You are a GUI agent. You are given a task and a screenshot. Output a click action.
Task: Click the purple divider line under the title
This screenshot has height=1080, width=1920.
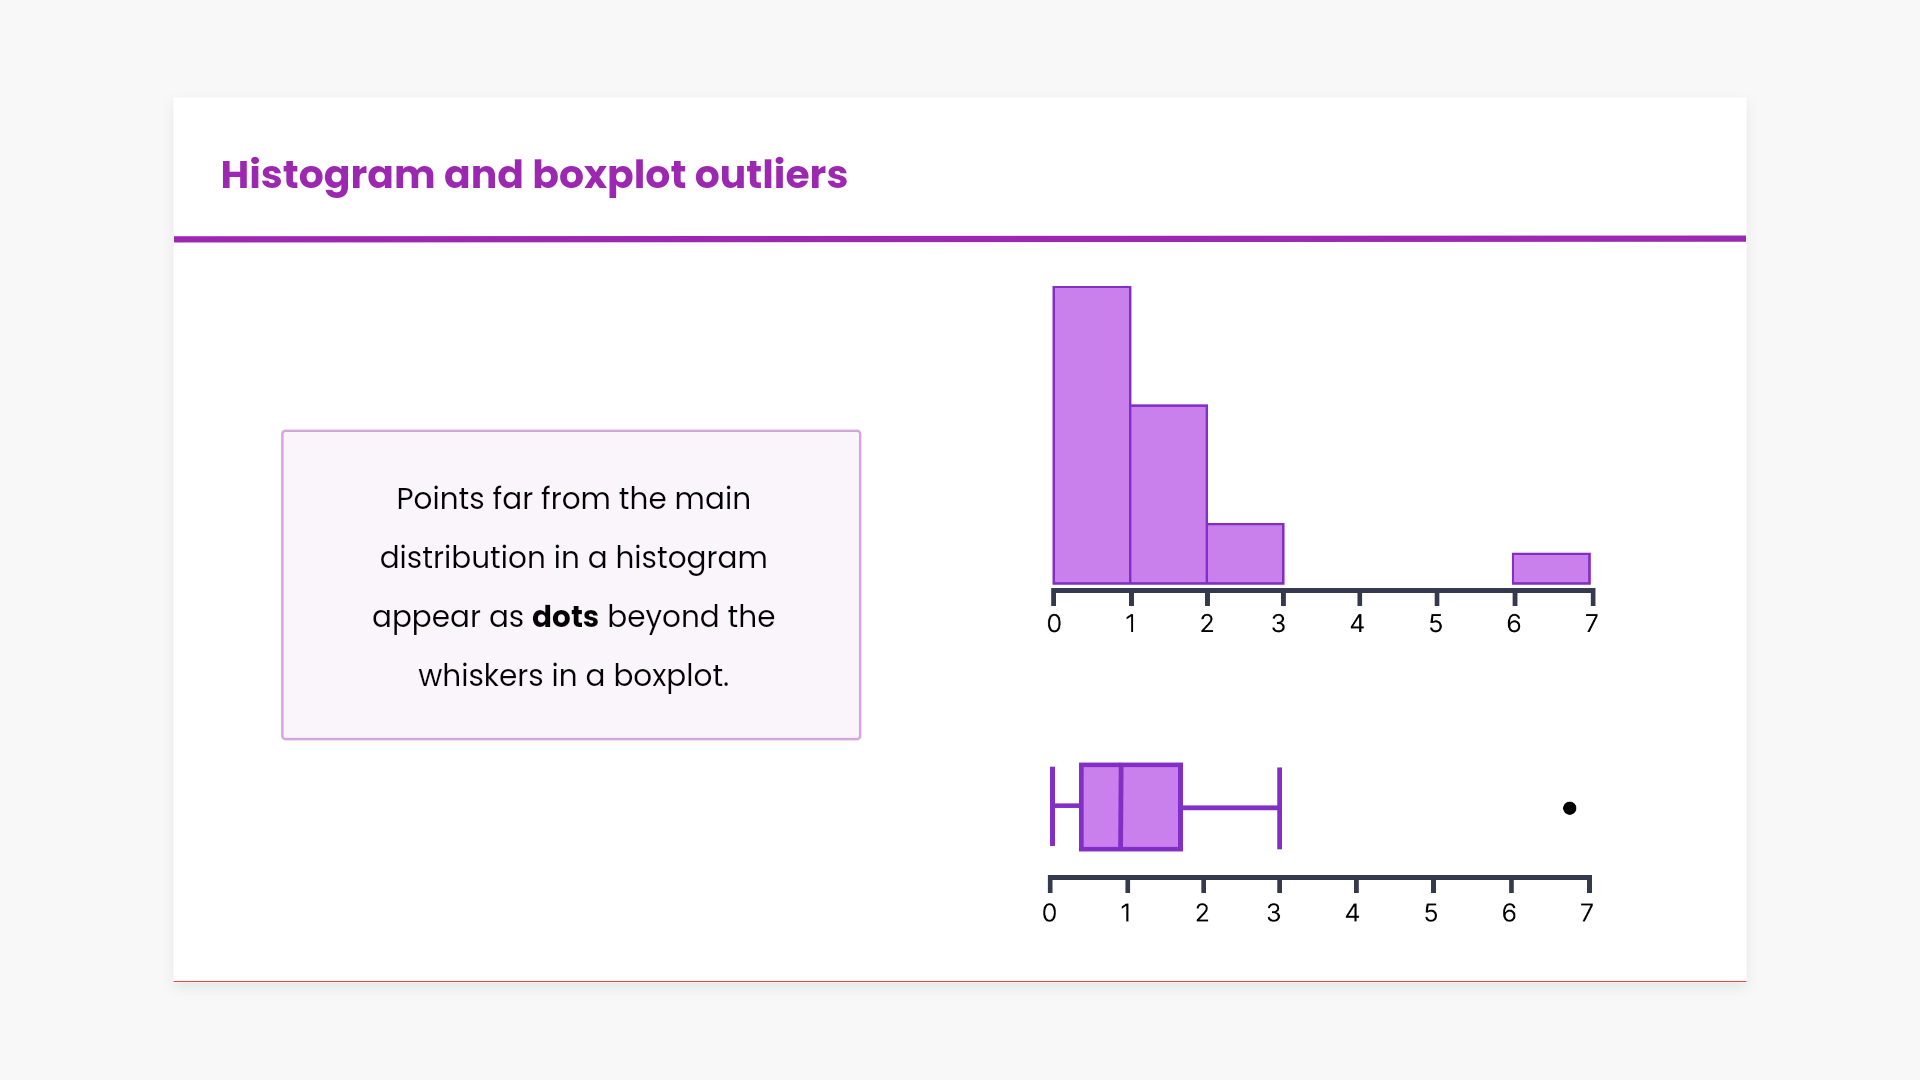[x=960, y=239]
